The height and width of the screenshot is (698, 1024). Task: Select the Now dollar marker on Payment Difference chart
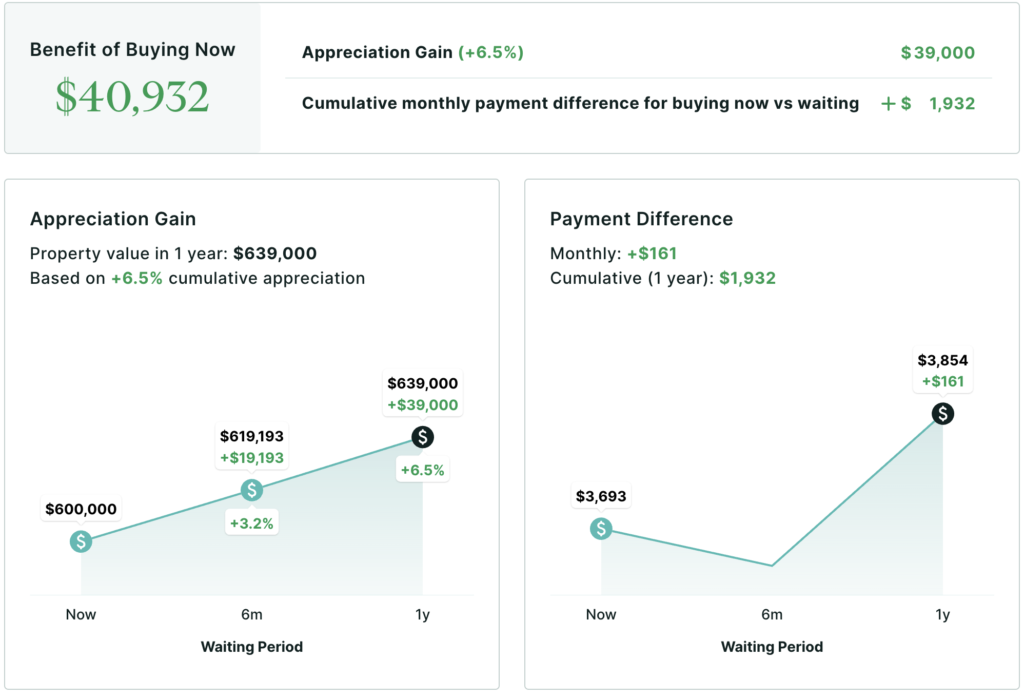tap(601, 529)
